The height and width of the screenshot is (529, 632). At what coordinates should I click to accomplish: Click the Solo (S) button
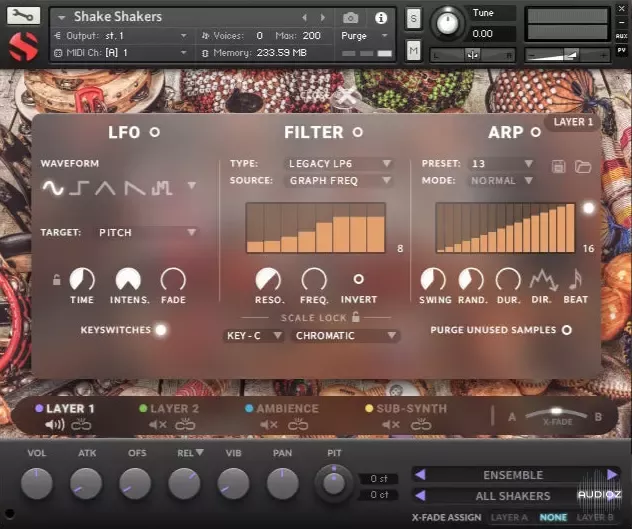tap(413, 19)
